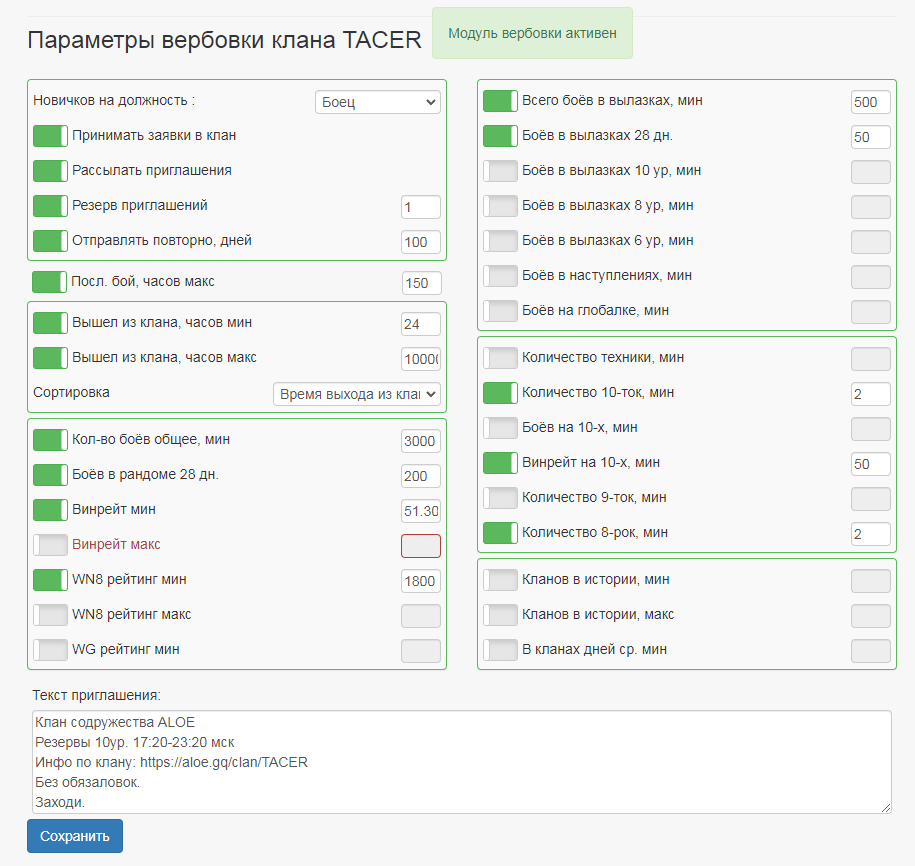The width and height of the screenshot is (915, 866).
Task: Disable 'Принимать заявки в клан' toggle
Action: [50, 136]
